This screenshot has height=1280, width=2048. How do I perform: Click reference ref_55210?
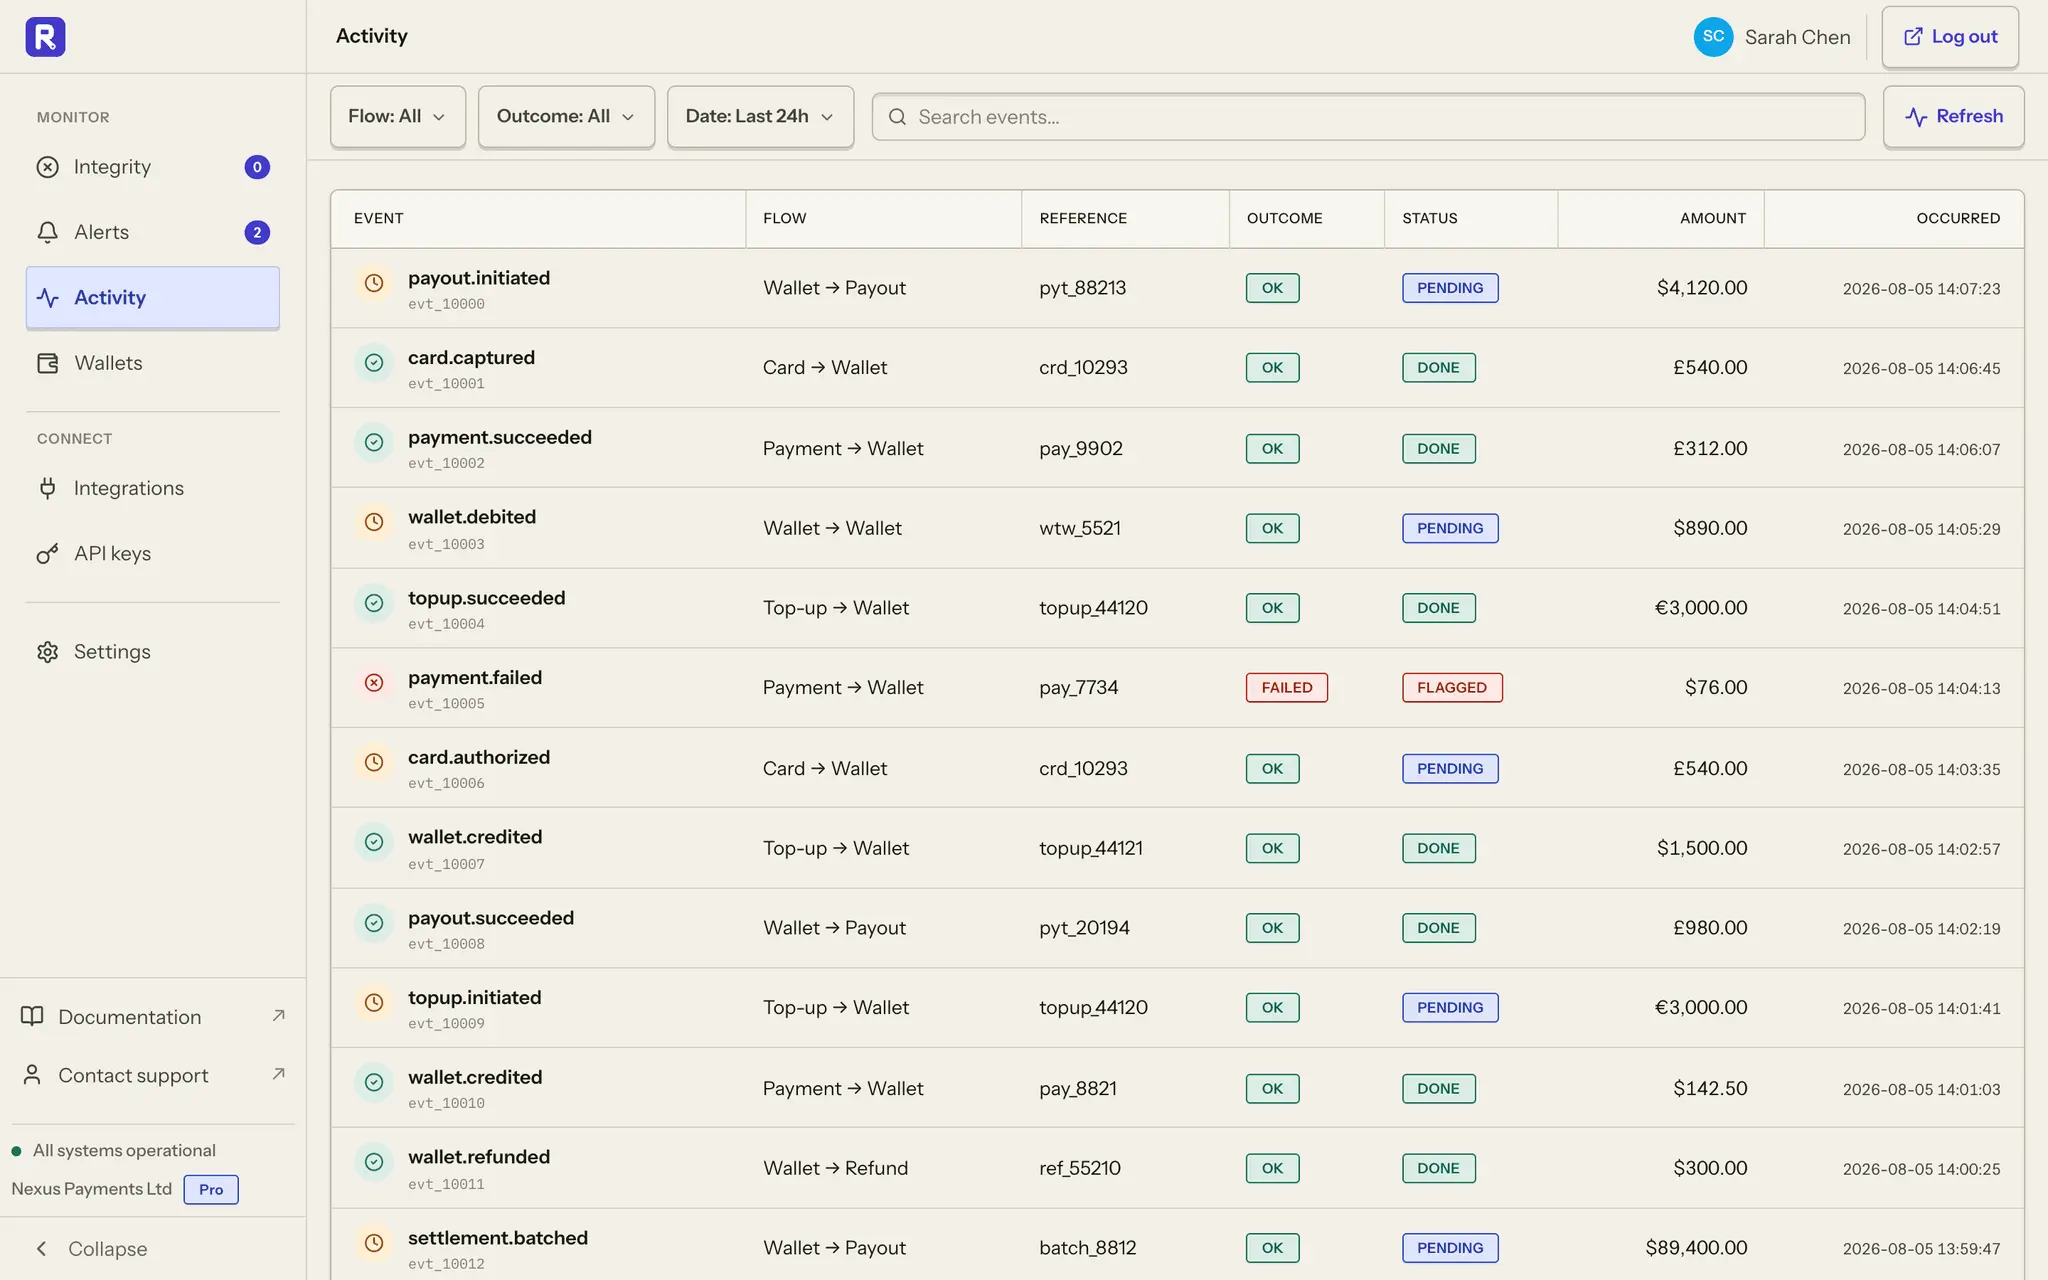(1080, 1168)
